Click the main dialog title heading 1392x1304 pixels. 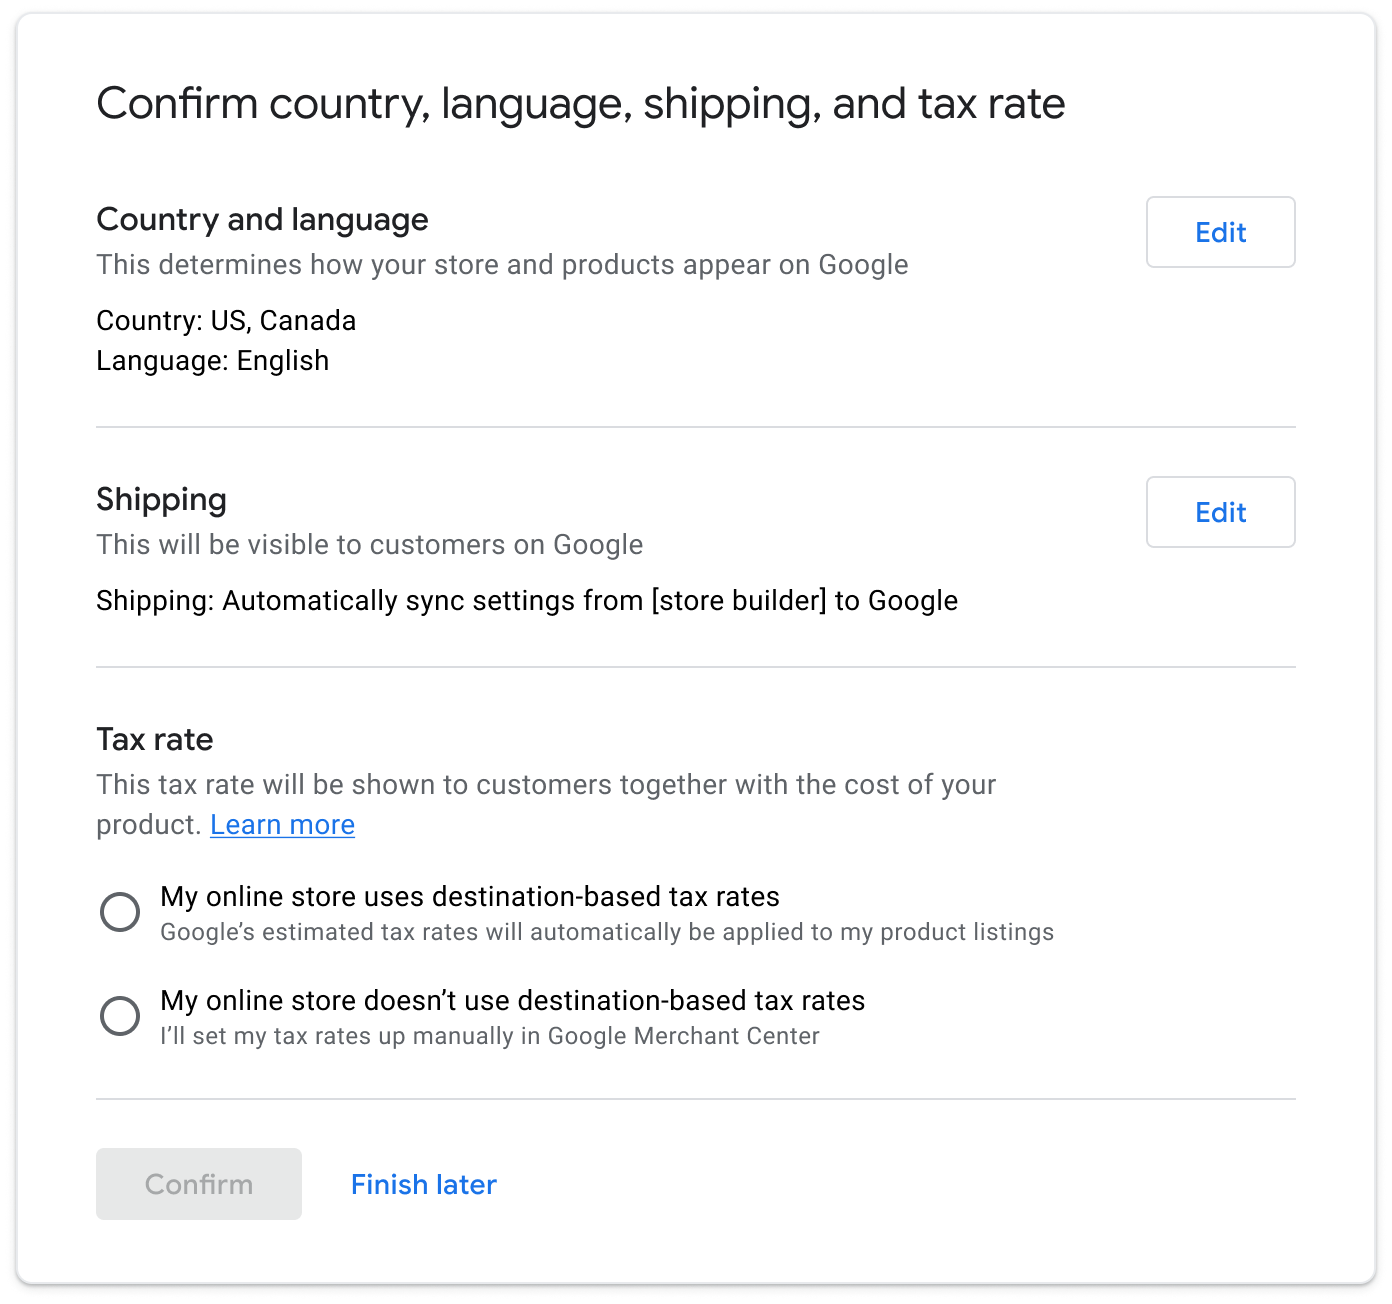tap(580, 104)
